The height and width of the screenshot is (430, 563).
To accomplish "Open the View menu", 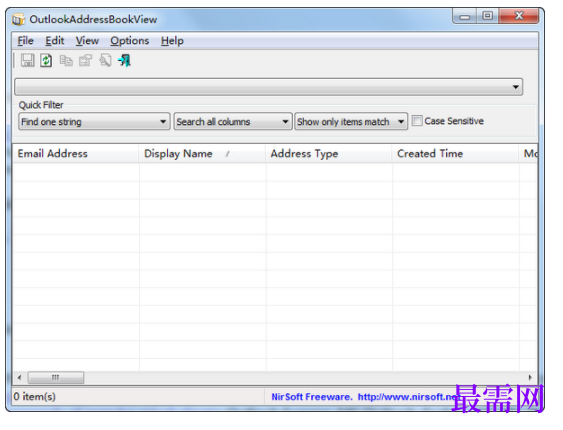I will point(87,41).
